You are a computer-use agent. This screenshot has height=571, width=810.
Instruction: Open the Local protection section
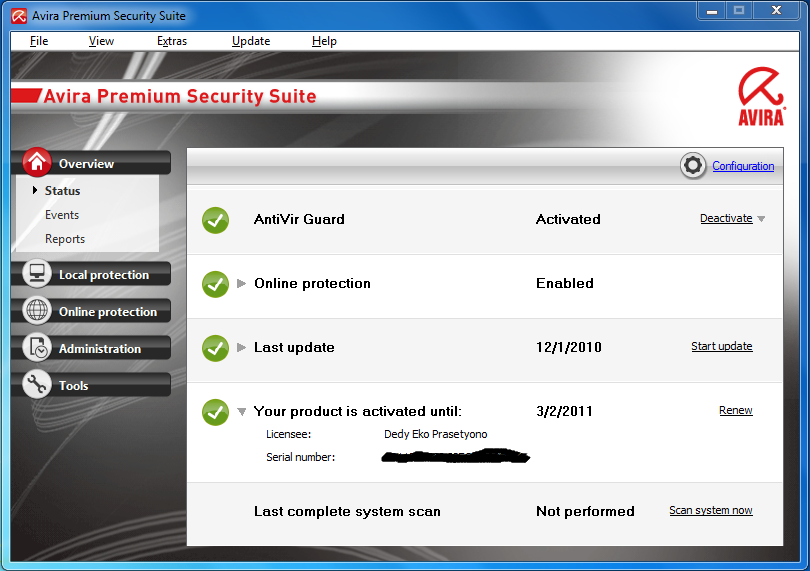pos(104,275)
